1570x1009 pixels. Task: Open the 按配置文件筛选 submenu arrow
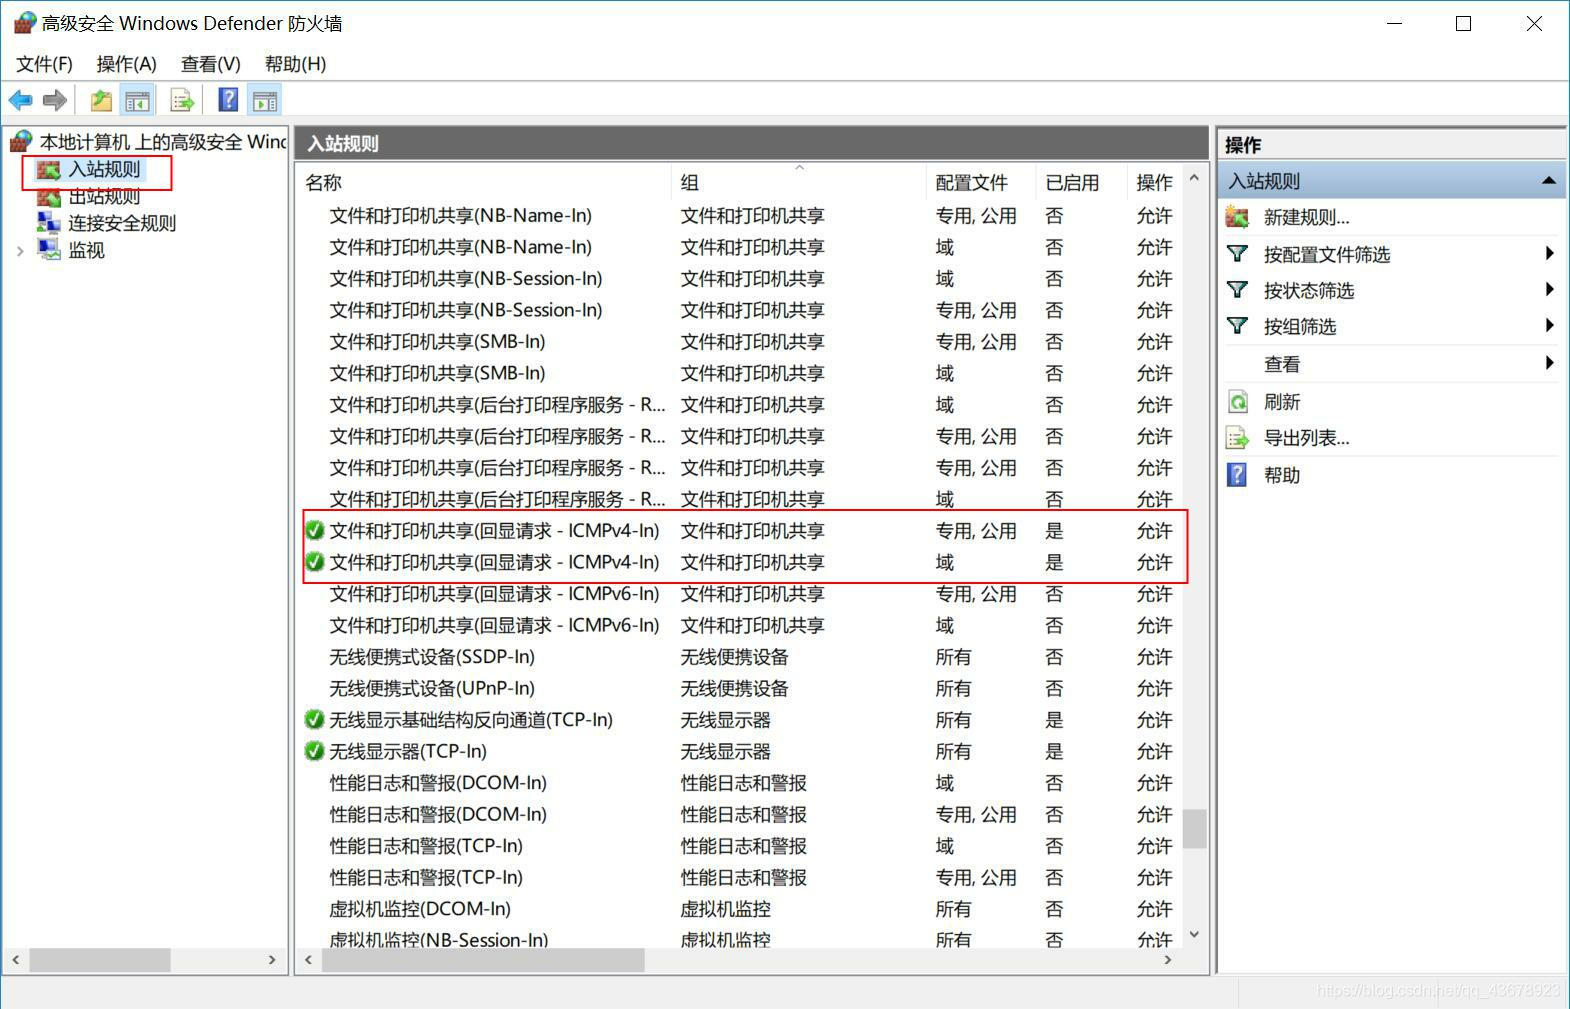pyautogui.click(x=1549, y=254)
